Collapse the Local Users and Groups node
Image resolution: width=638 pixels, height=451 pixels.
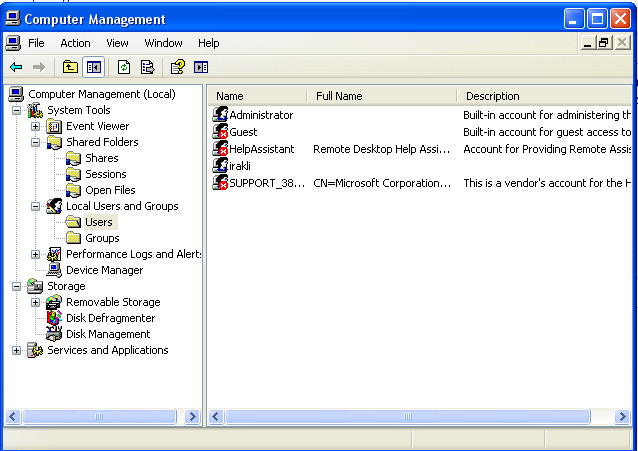coord(36,206)
